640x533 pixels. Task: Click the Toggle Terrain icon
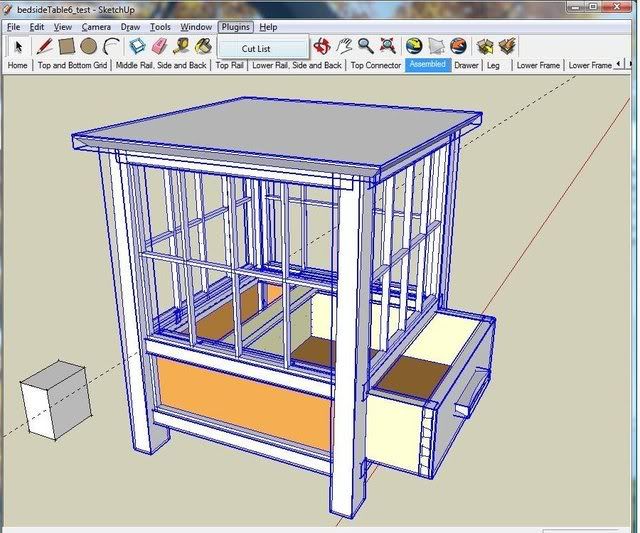click(436, 46)
